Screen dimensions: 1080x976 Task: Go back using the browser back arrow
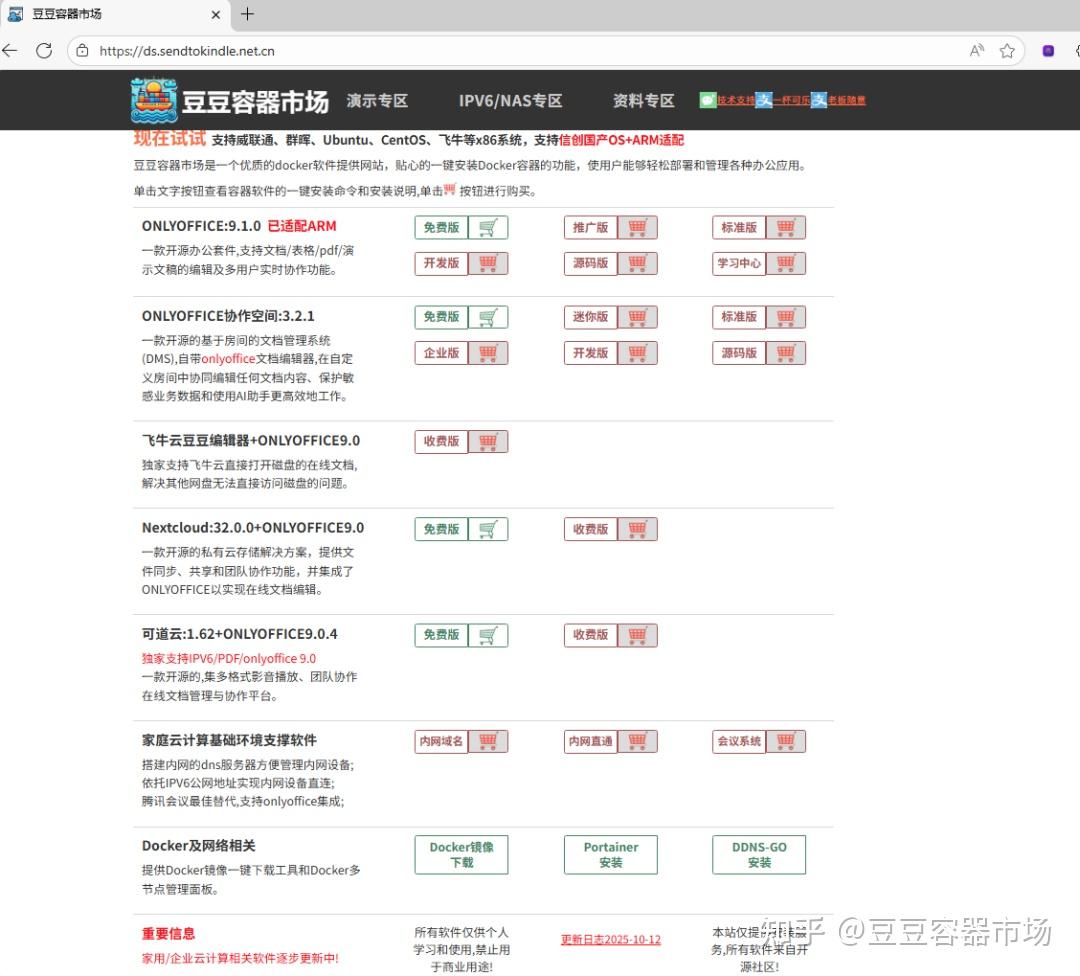(10, 51)
